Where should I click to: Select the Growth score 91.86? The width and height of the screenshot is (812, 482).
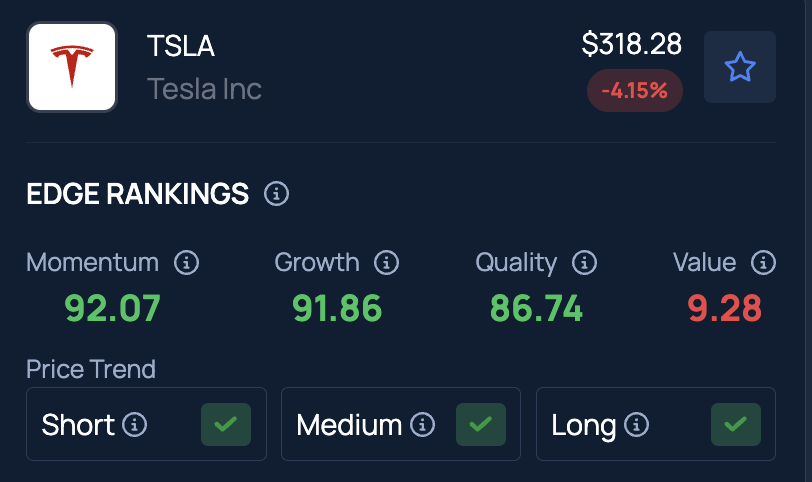[337, 309]
